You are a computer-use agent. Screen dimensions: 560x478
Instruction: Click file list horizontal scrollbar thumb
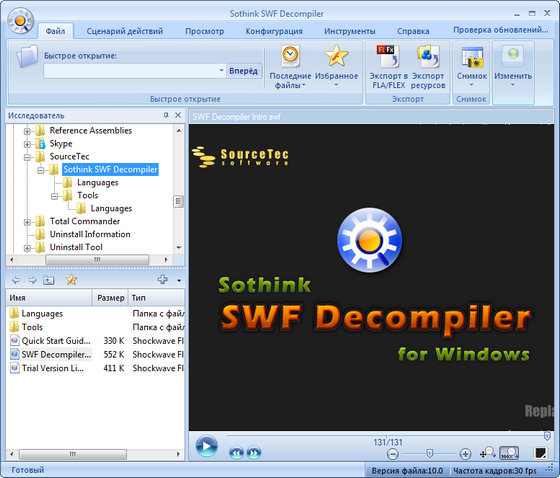coord(73,454)
